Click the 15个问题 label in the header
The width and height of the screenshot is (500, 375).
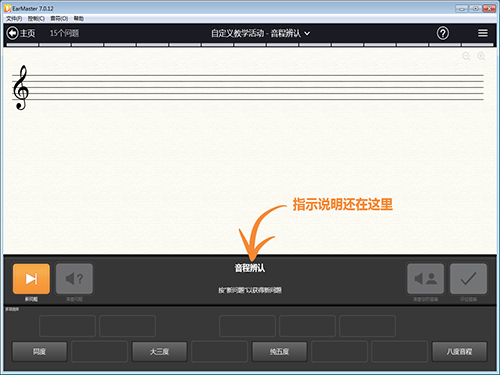click(x=64, y=33)
